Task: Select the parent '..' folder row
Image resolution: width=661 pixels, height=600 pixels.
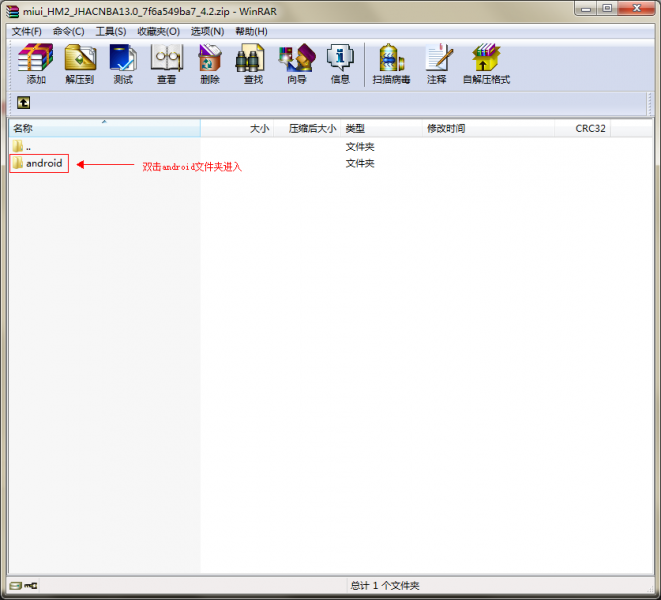Action: coord(22,147)
